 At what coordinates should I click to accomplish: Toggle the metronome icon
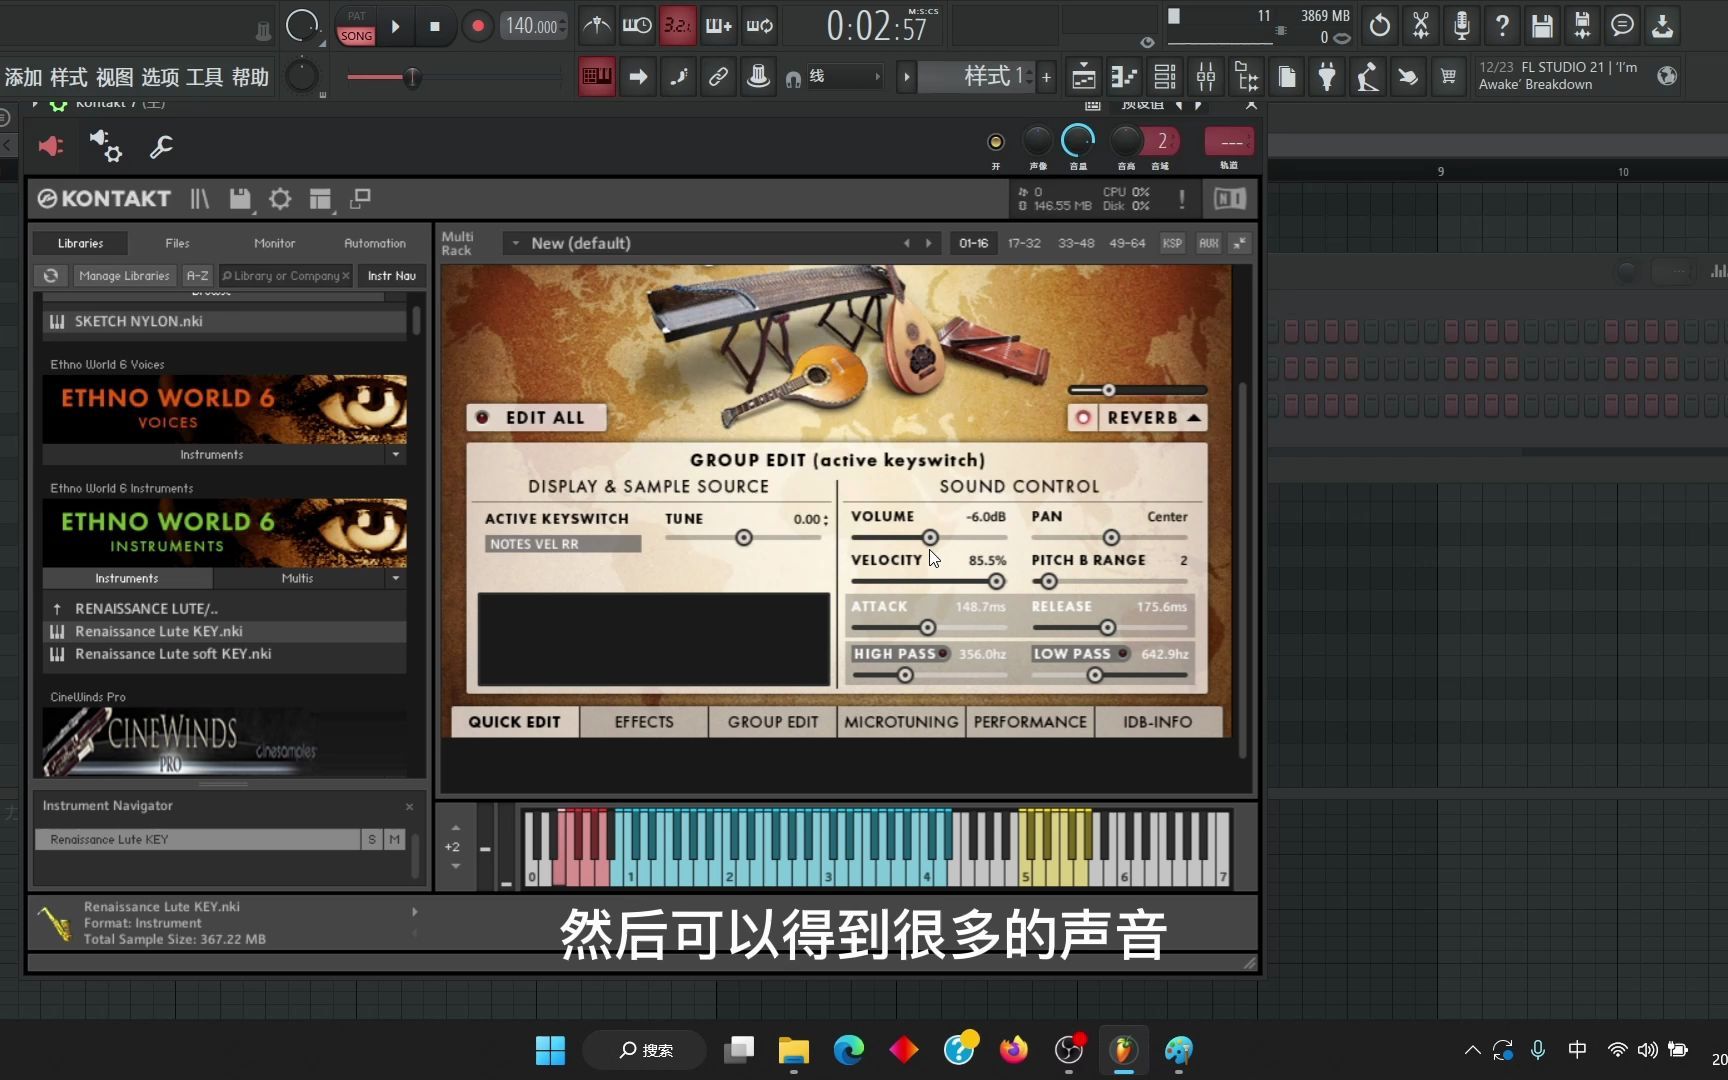(597, 25)
